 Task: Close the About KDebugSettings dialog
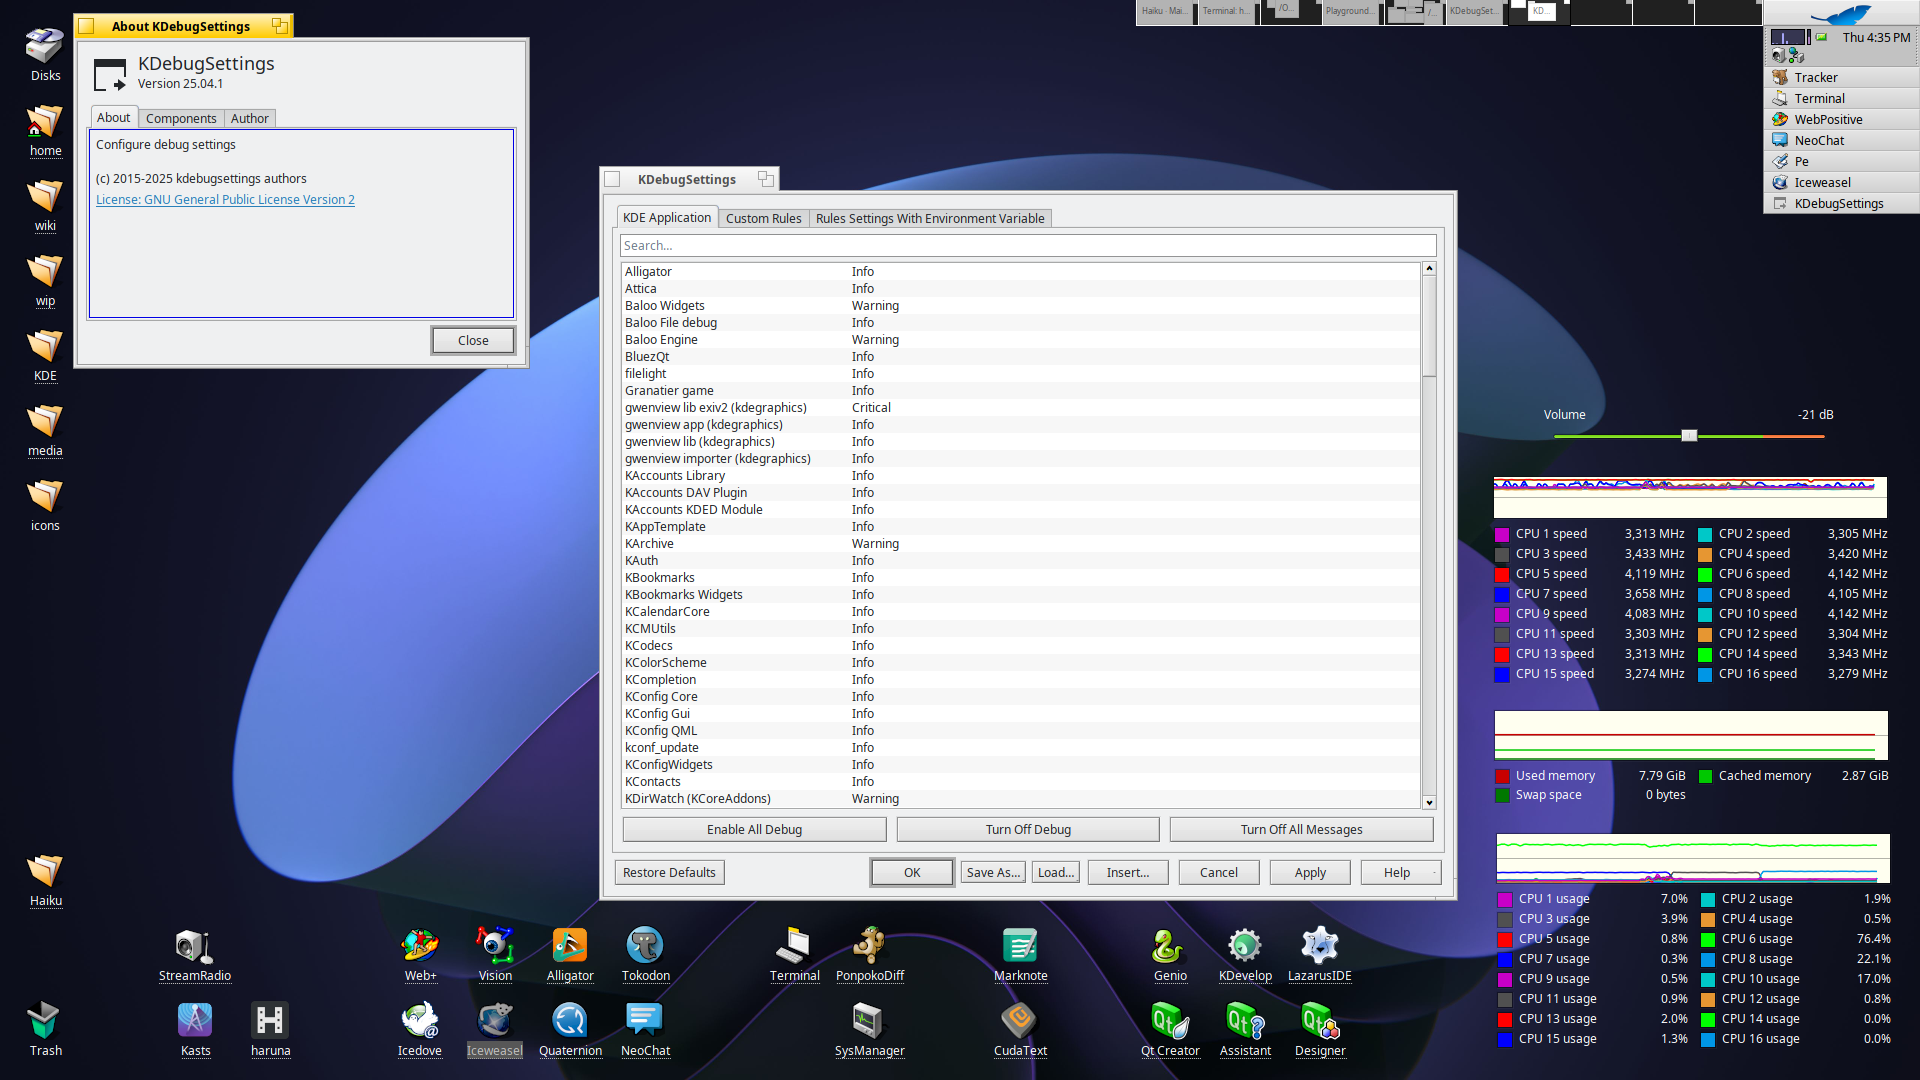point(473,340)
